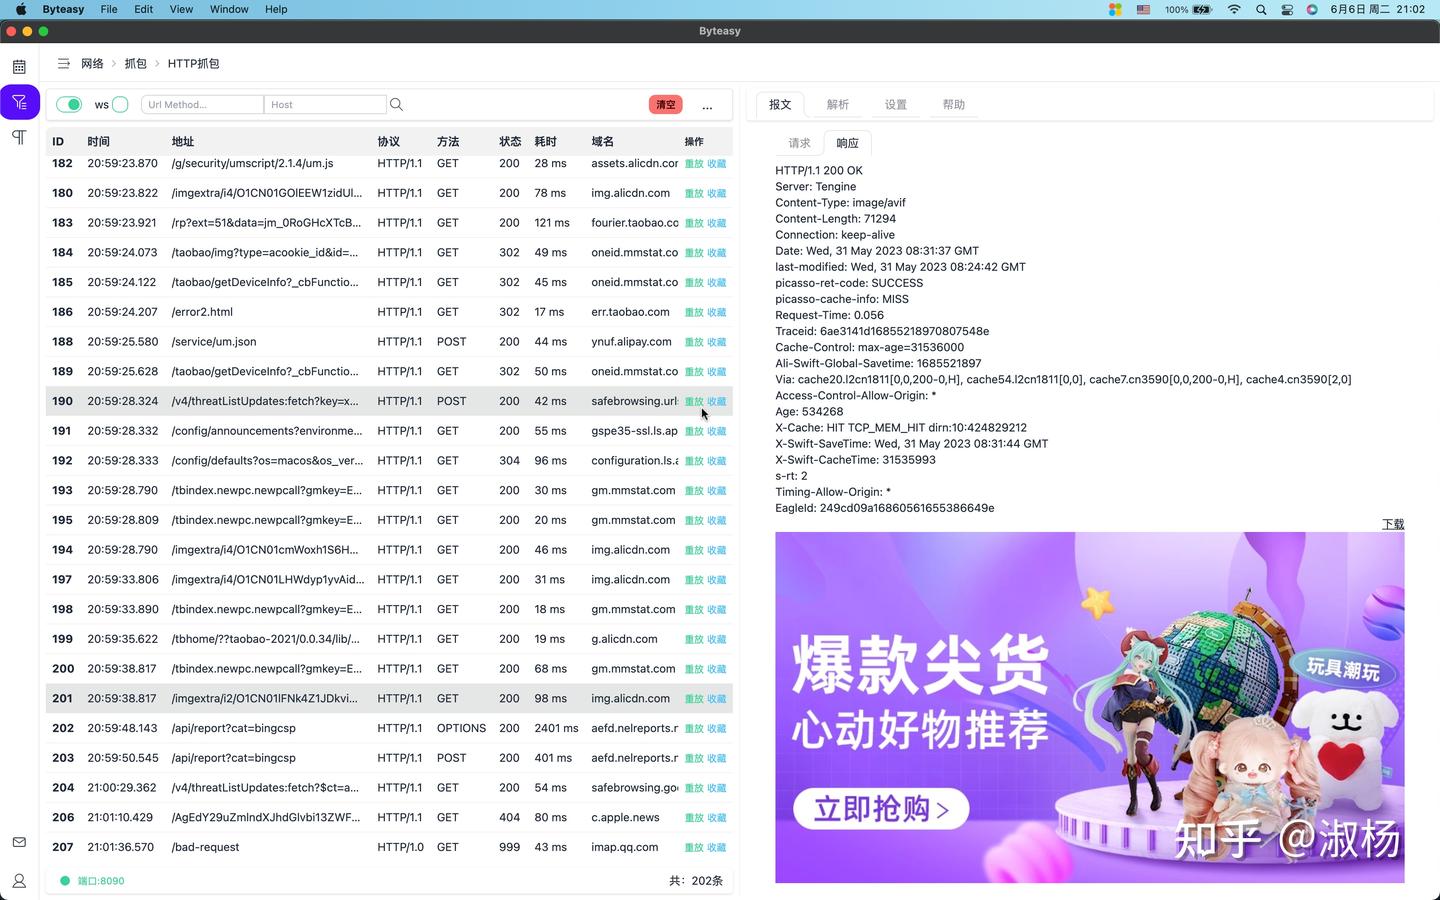Turn off the green capture toggle switch

coord(68,104)
